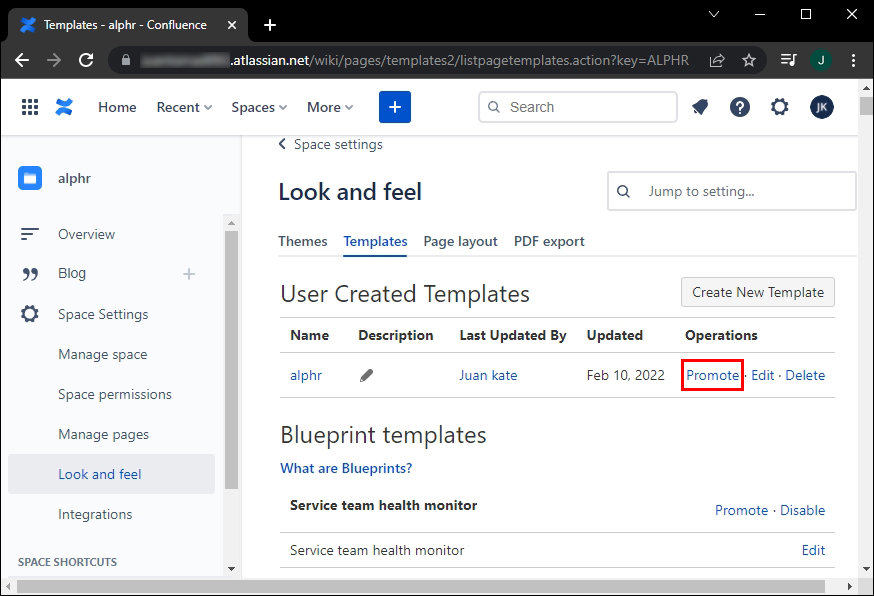Viewport: 874px width, 596px height.
Task: Add a blog post with plus icon
Action: tap(189, 274)
